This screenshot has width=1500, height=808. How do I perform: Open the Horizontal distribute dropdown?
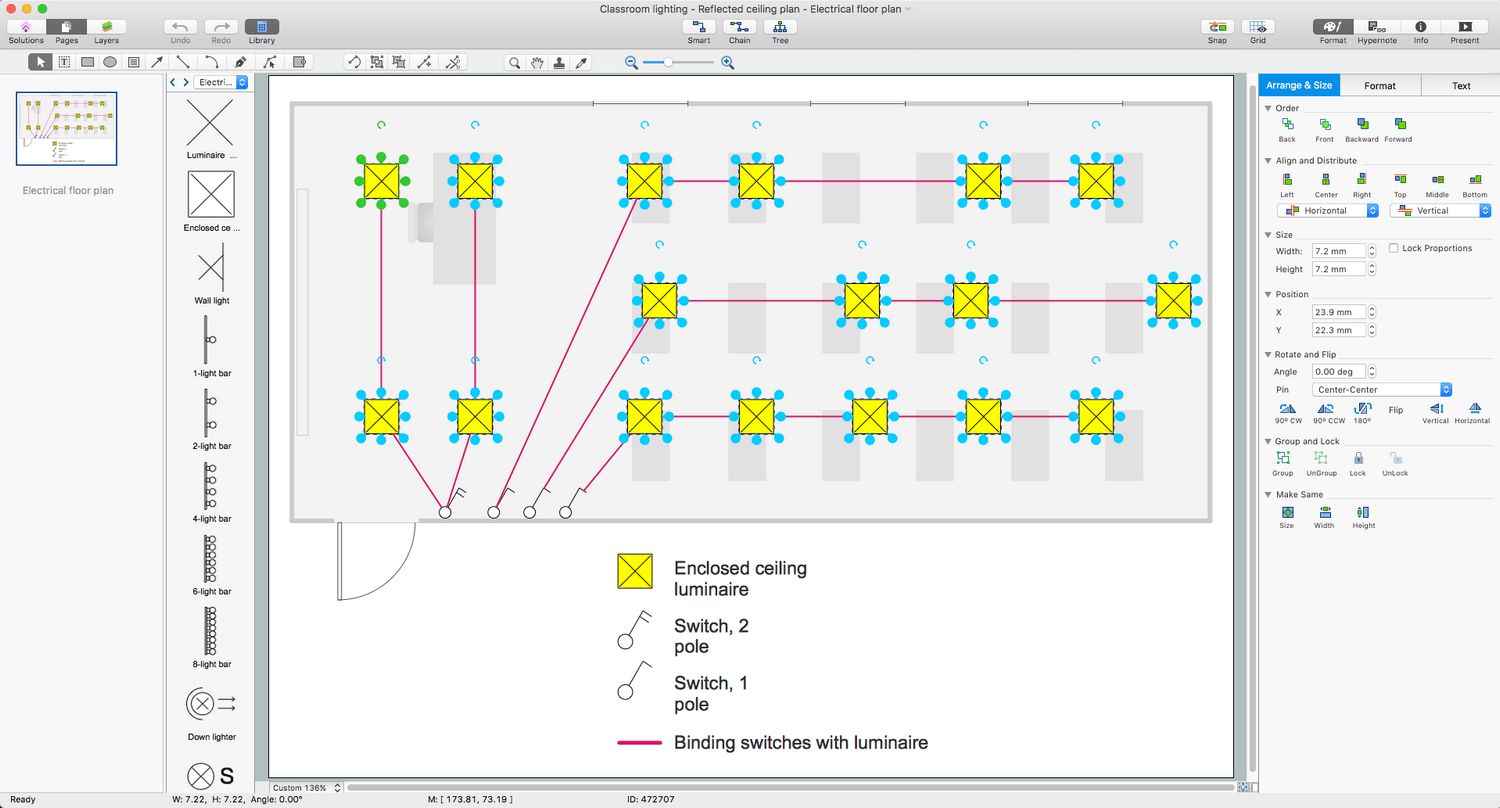click(x=1329, y=211)
